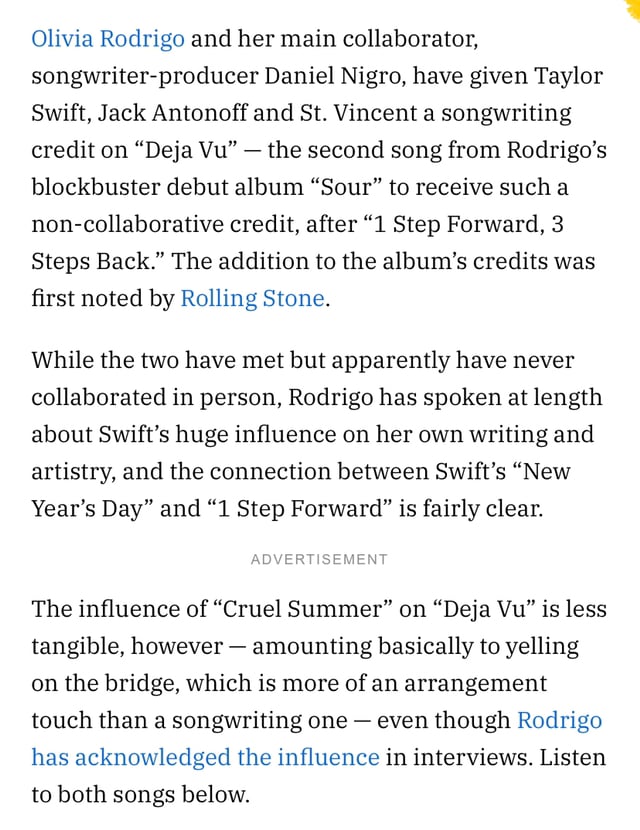This screenshot has height=830, width=640.
Task: Open the Rolling Stone link
Action: point(252,298)
